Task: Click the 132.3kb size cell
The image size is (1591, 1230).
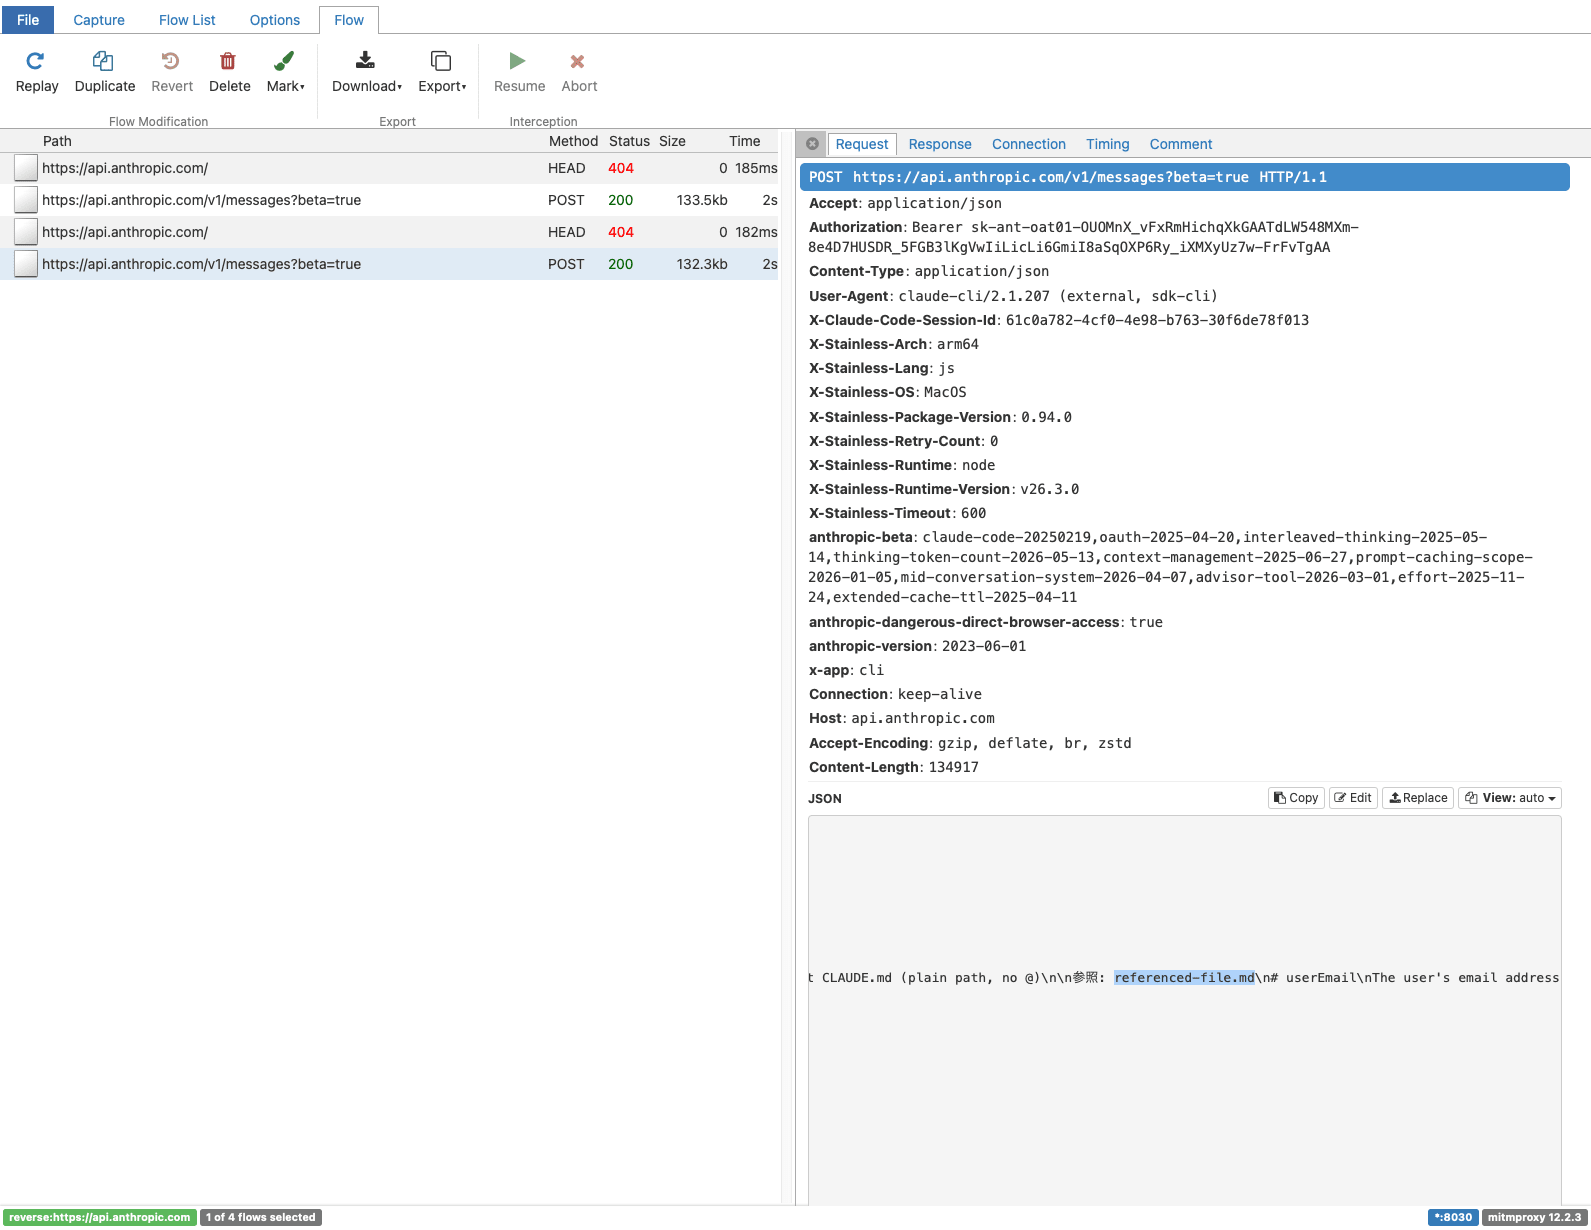Action: [x=702, y=264]
